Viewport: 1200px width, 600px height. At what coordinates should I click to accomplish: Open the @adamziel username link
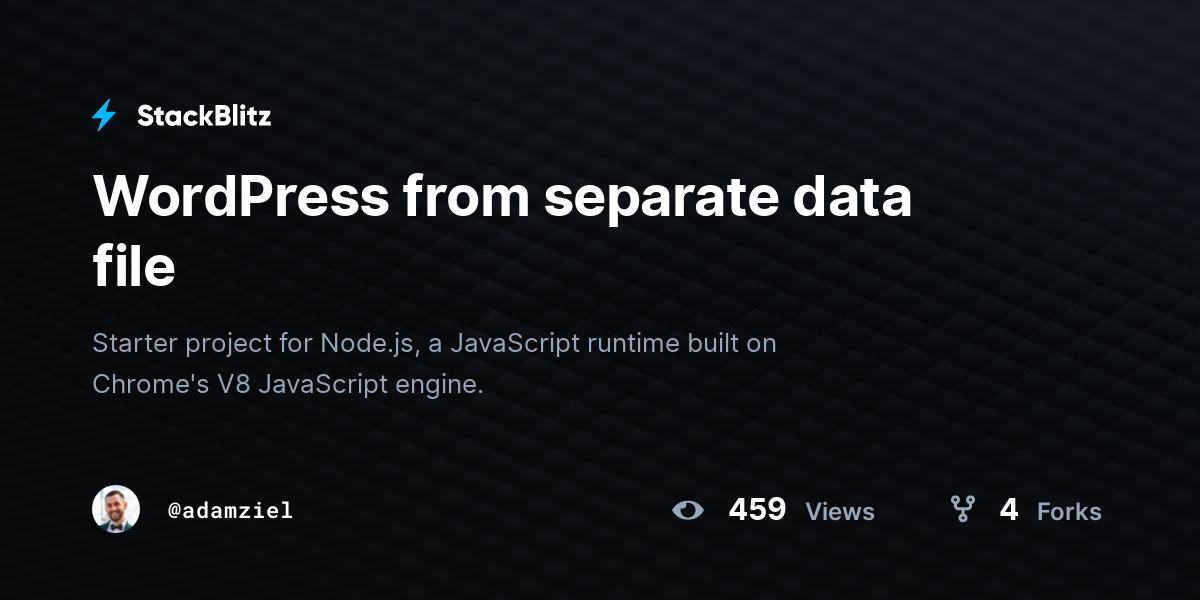(x=231, y=511)
